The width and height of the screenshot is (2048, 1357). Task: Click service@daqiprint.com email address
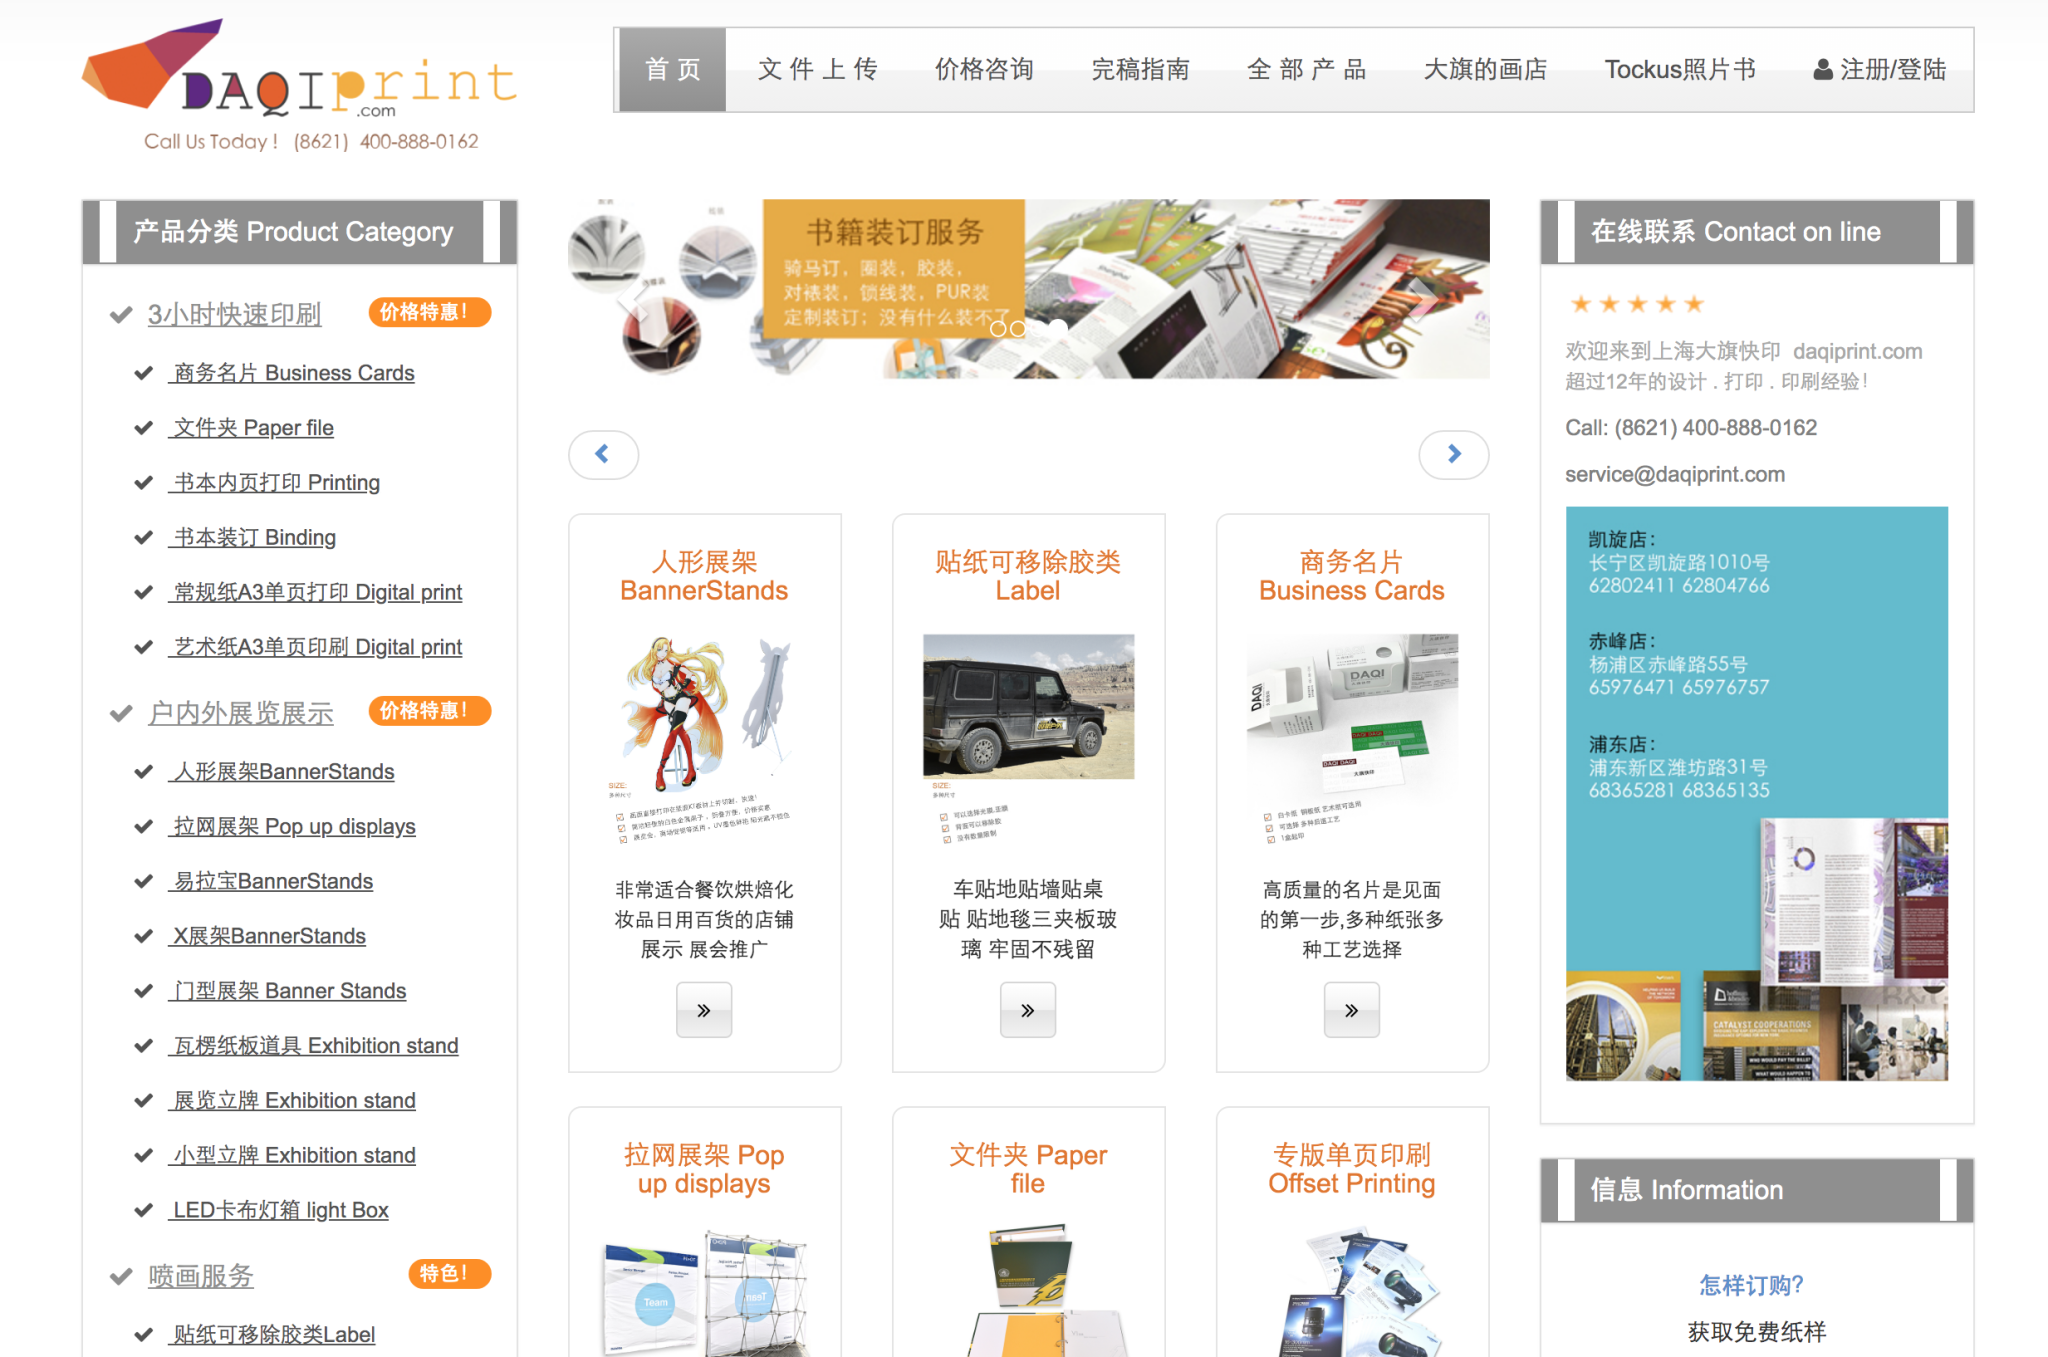click(x=1675, y=475)
